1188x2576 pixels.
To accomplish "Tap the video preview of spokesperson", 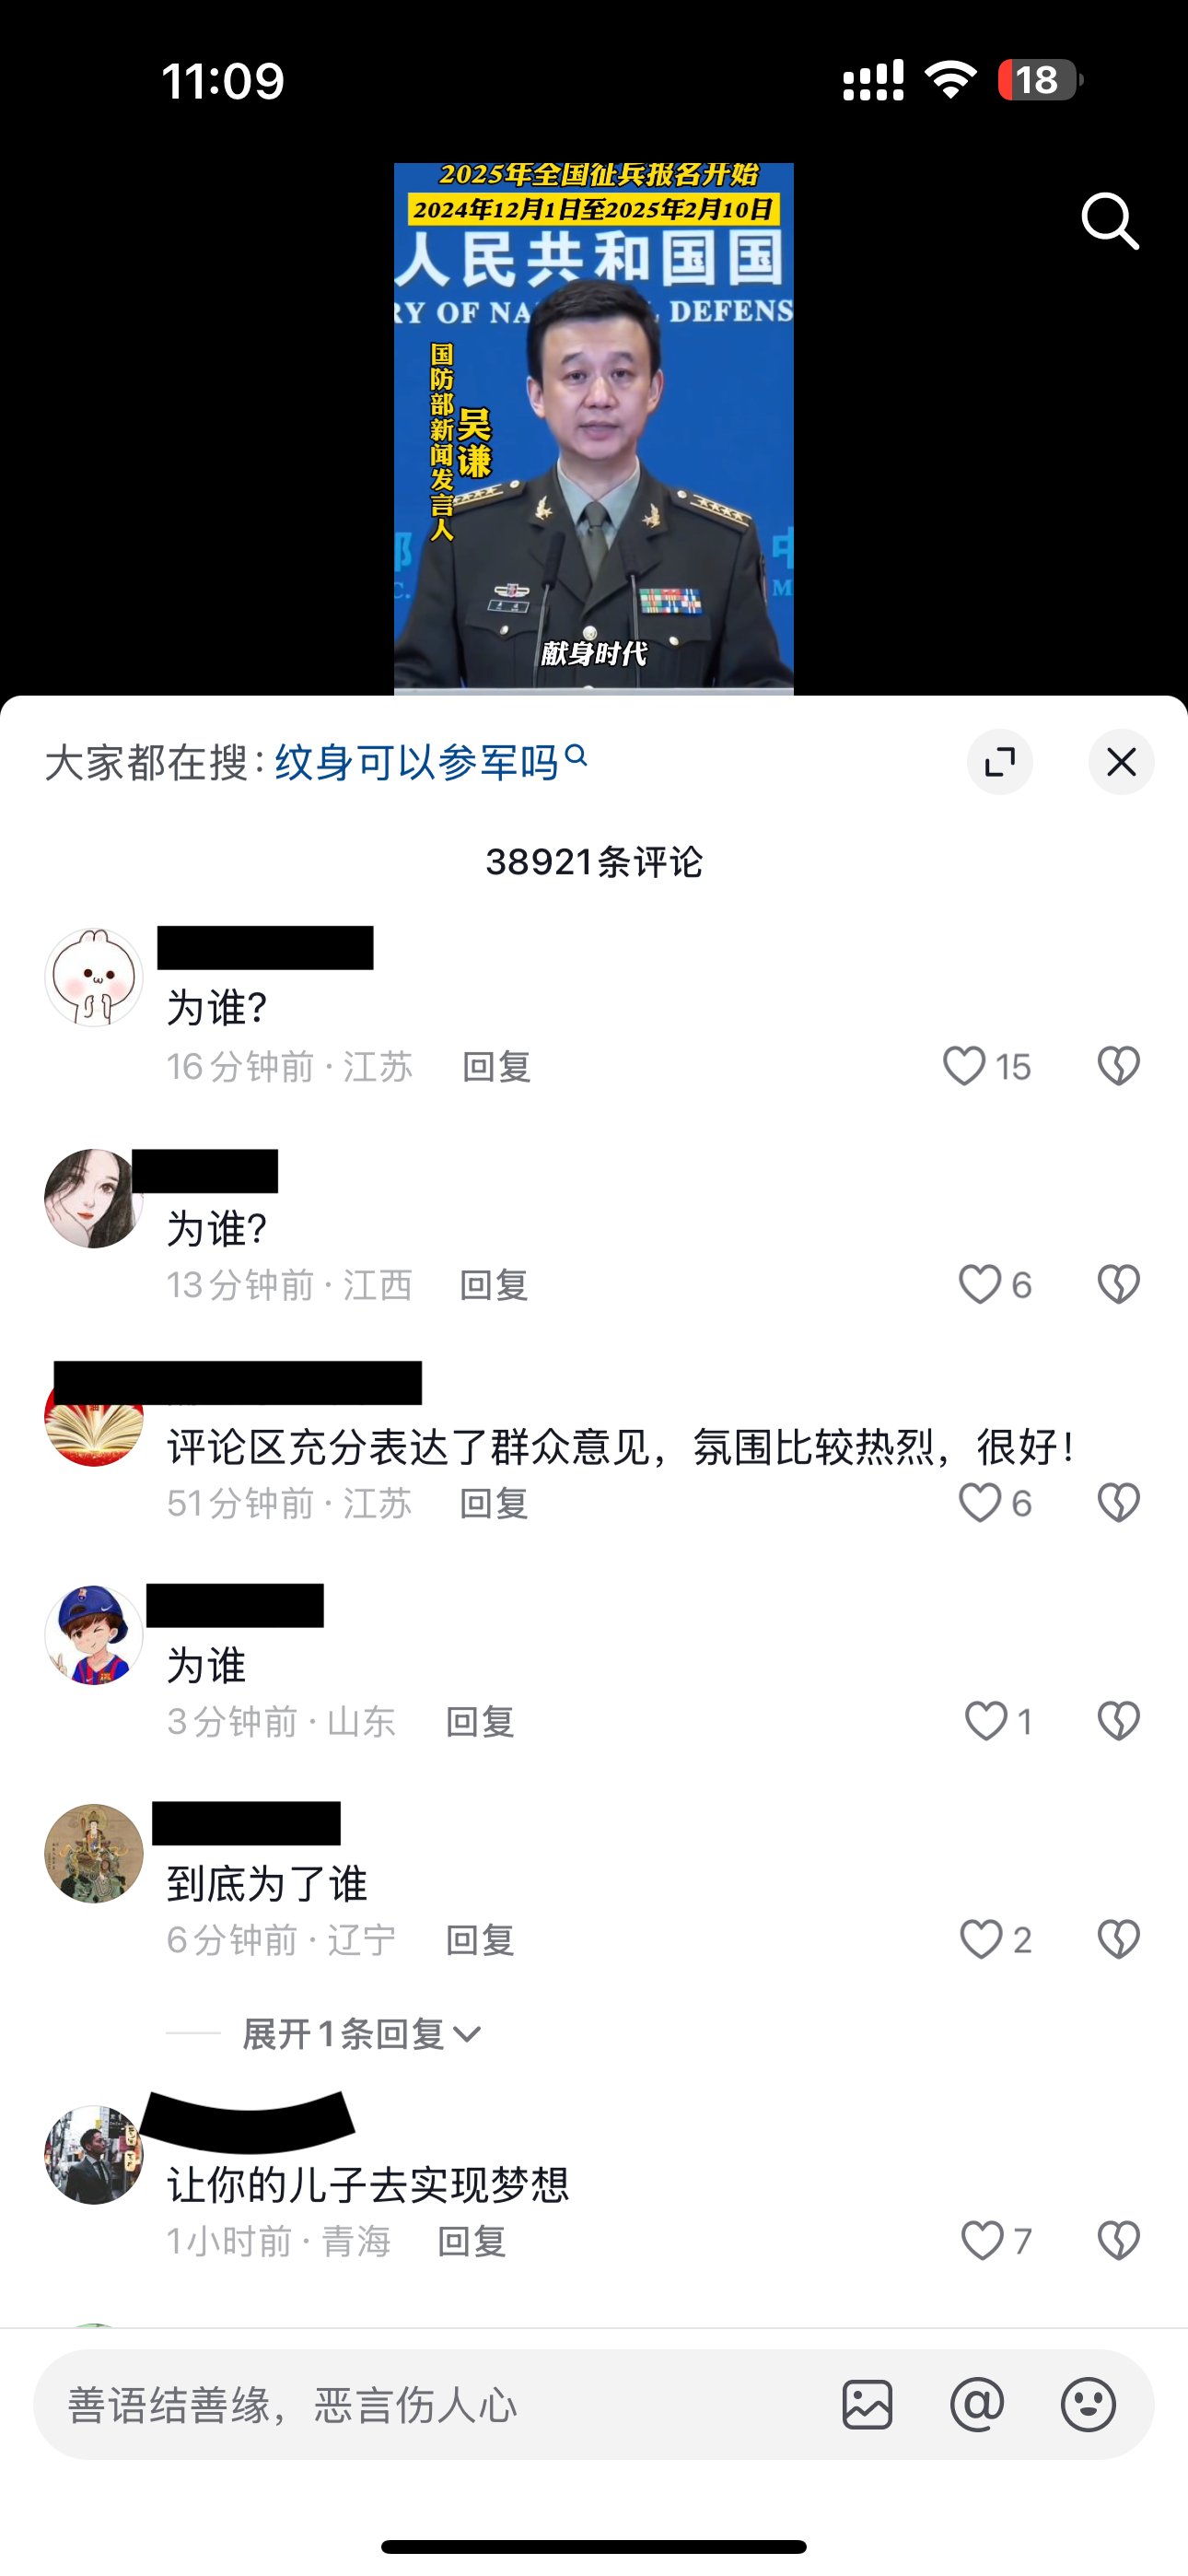I will 594,428.
